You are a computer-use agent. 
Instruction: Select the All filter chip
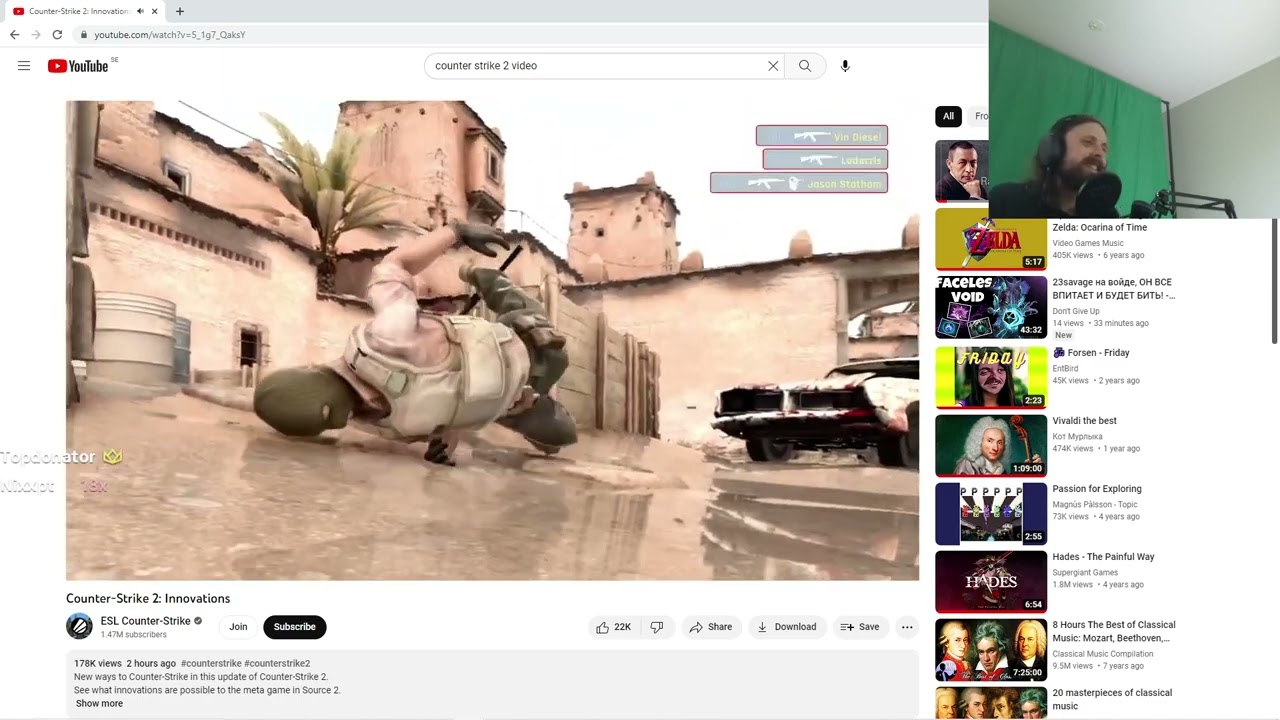(x=948, y=116)
